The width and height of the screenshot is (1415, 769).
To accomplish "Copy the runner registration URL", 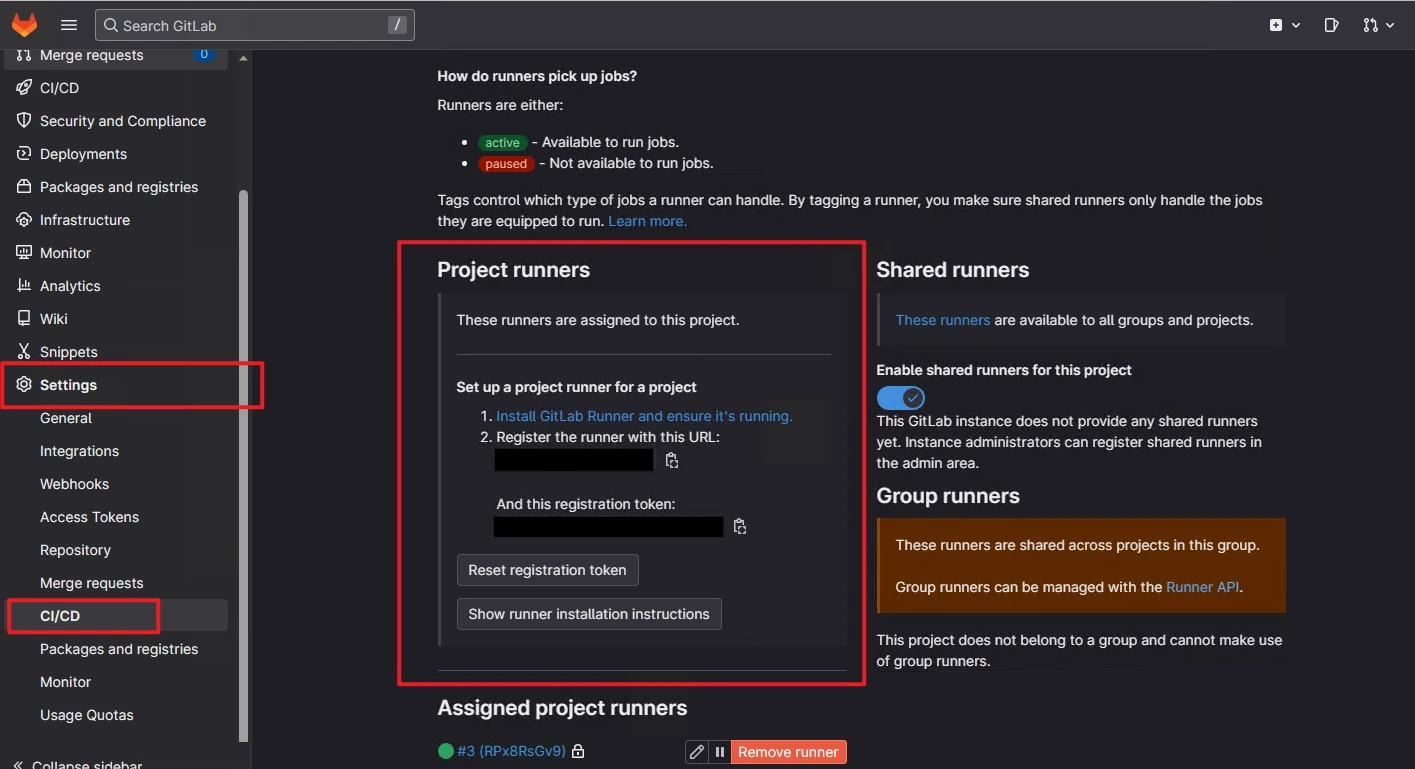I will pos(672,461).
